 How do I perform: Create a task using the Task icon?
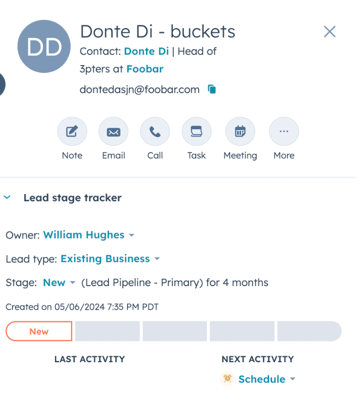coord(196,132)
